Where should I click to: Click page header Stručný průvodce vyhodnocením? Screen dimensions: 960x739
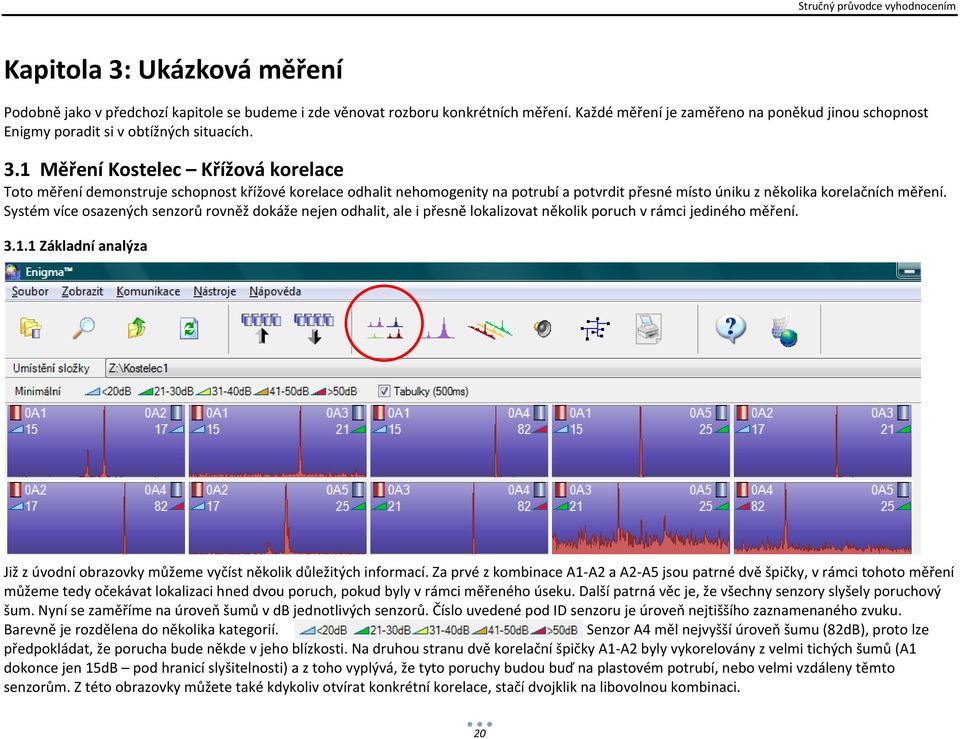[x=876, y=6]
